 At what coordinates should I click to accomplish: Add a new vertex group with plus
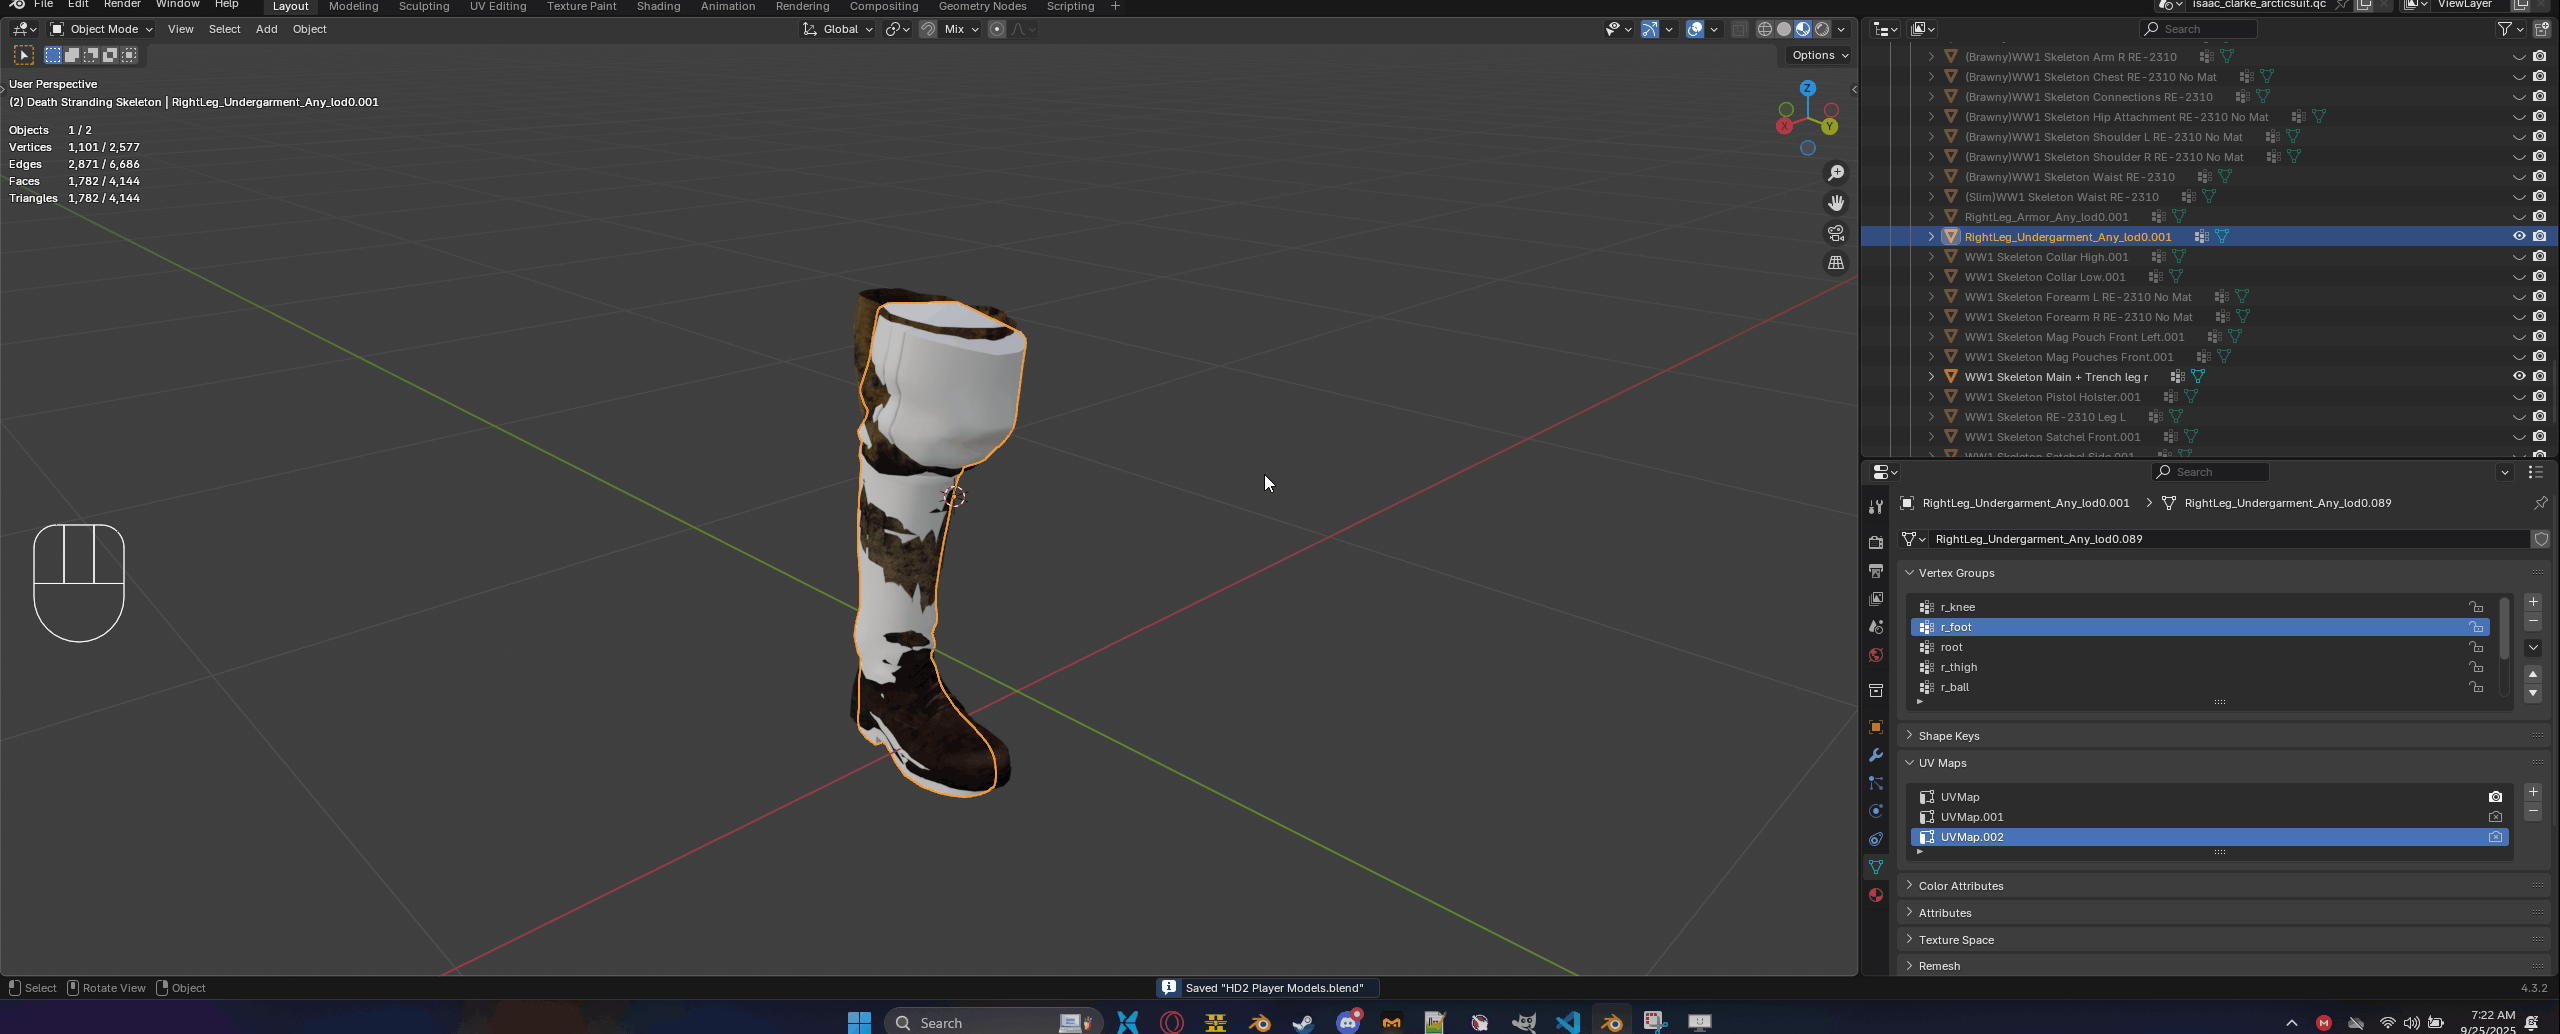[2533, 602]
